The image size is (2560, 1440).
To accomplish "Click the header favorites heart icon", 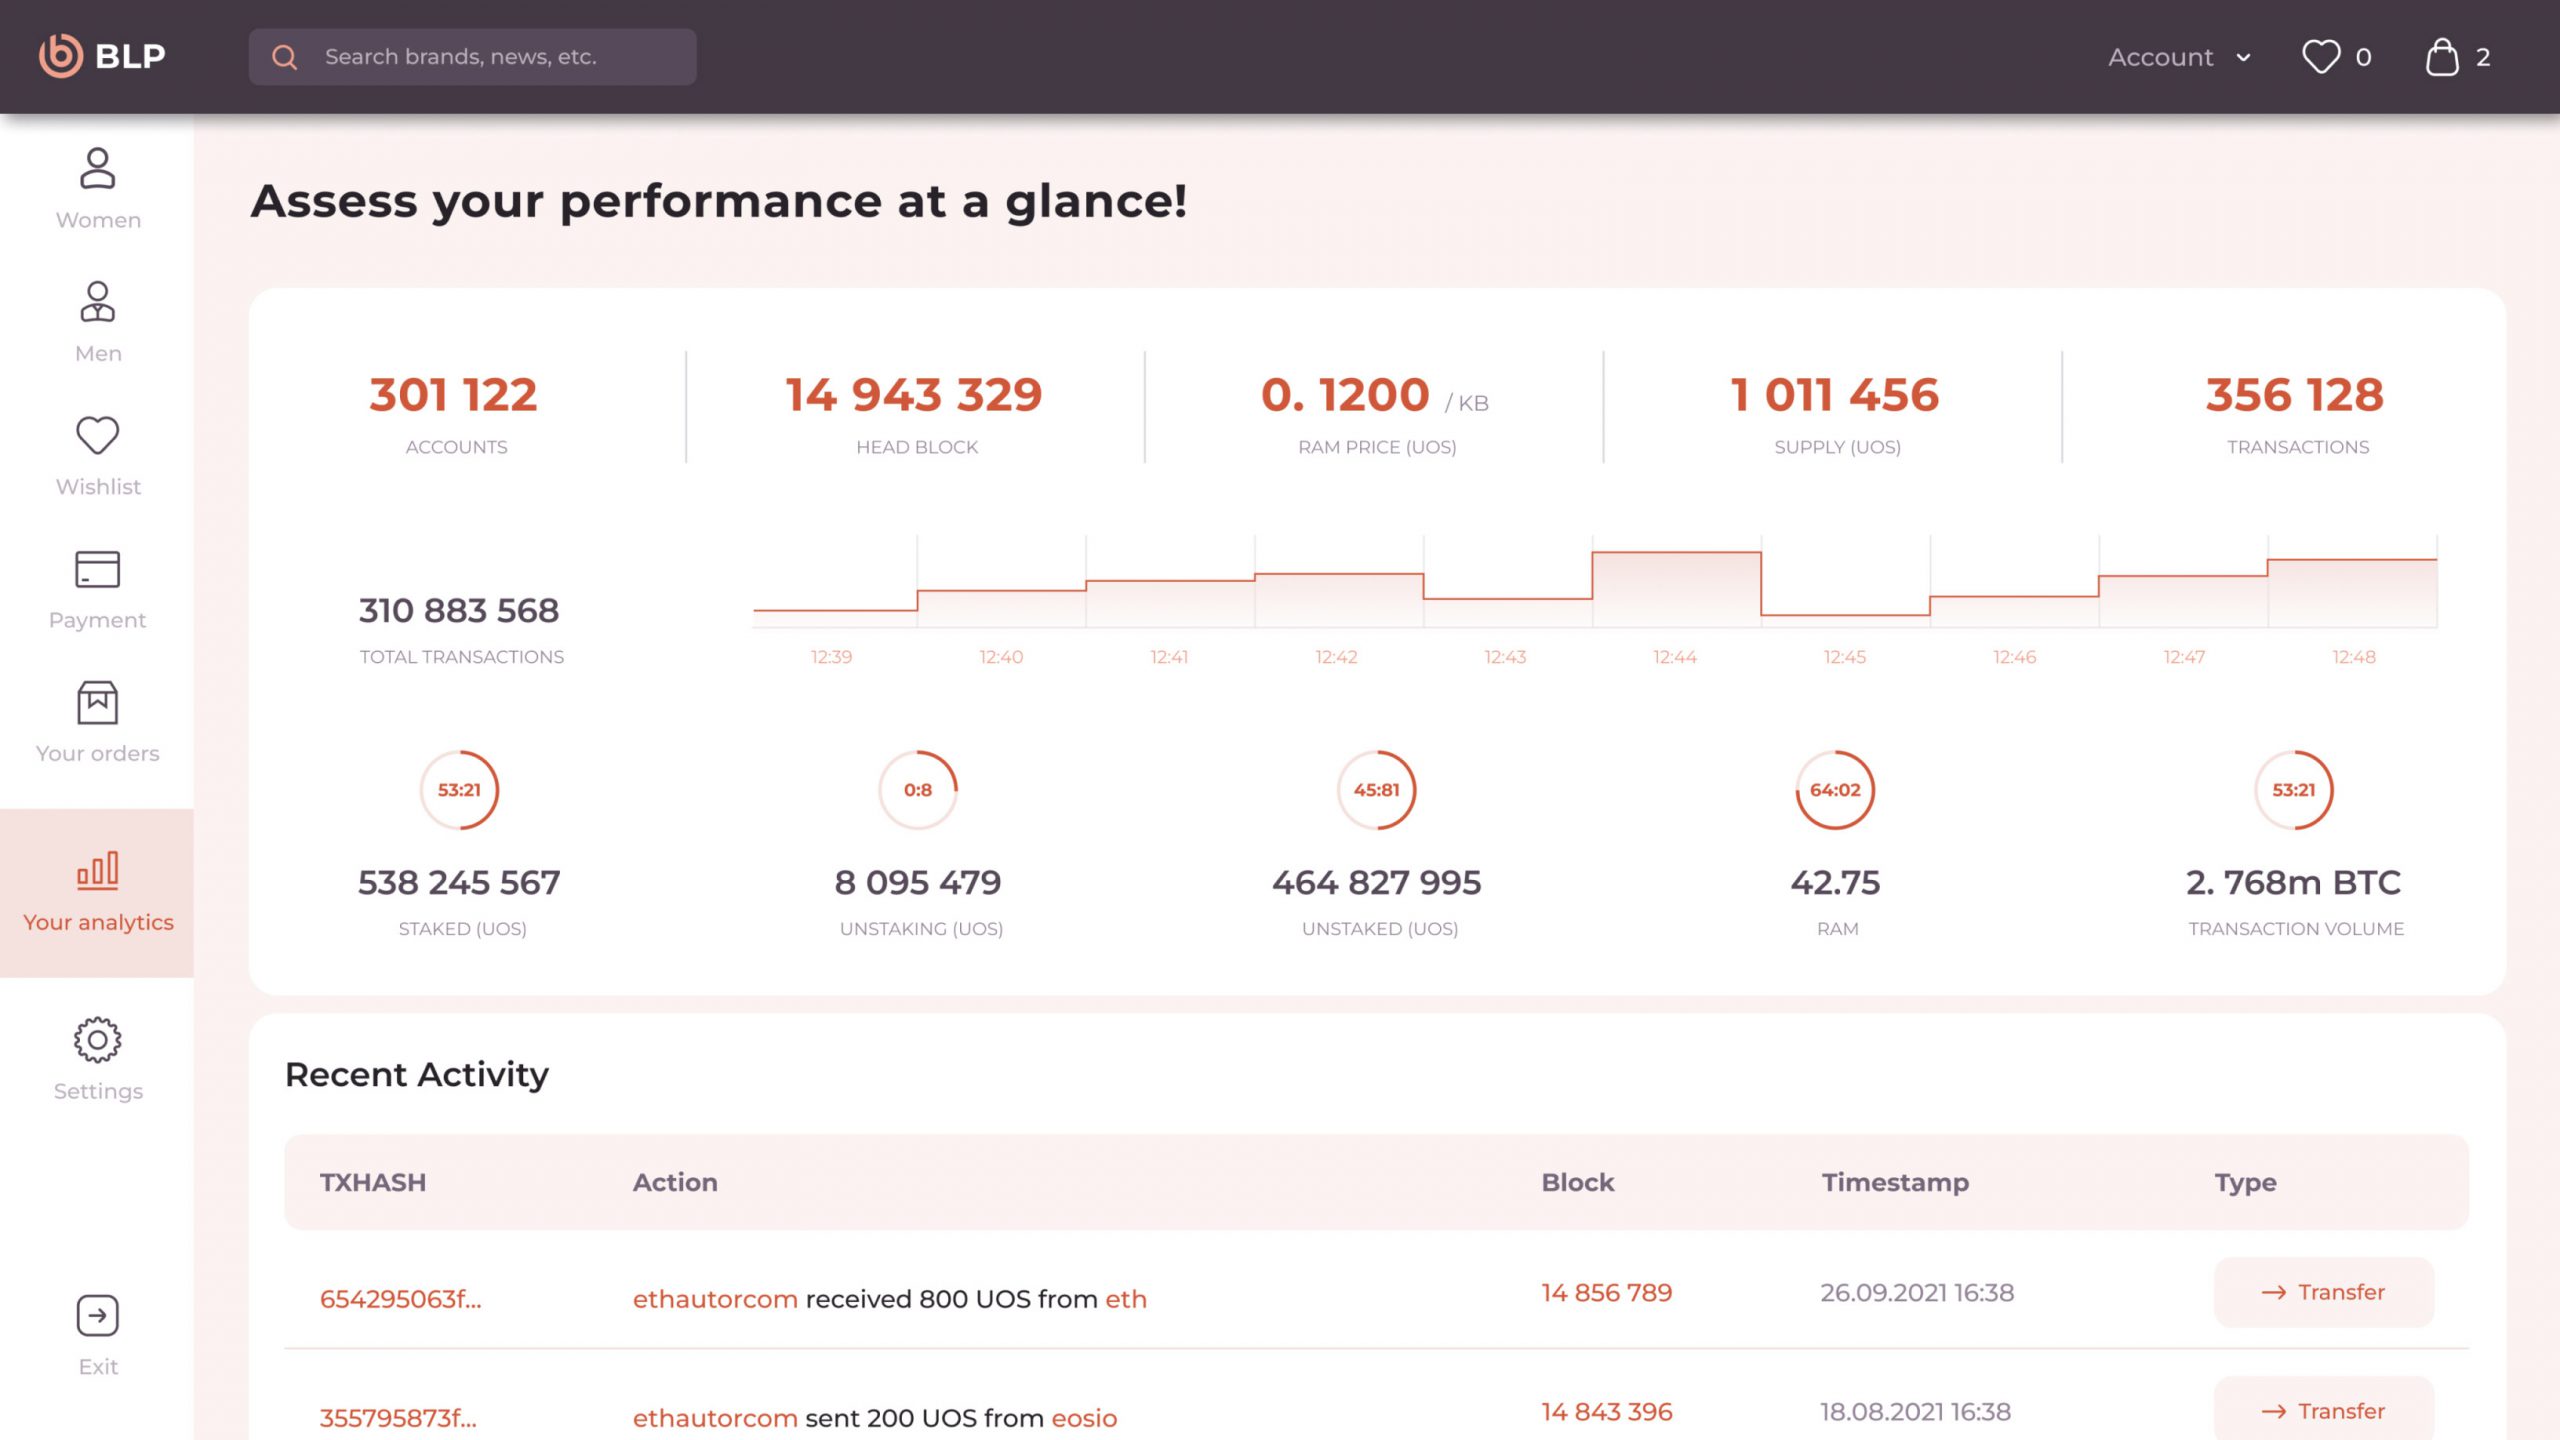I will point(2321,57).
